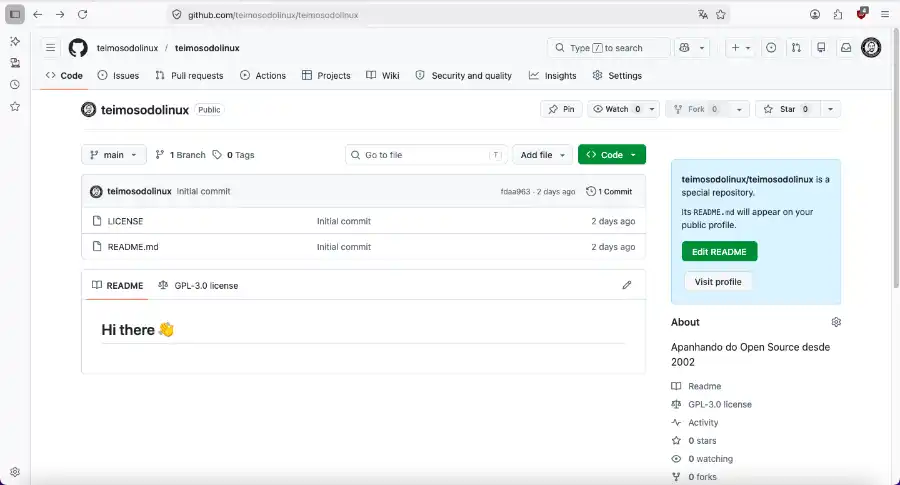Open commit hash fdaa963
Image resolution: width=900 pixels, height=485 pixels.
point(515,192)
